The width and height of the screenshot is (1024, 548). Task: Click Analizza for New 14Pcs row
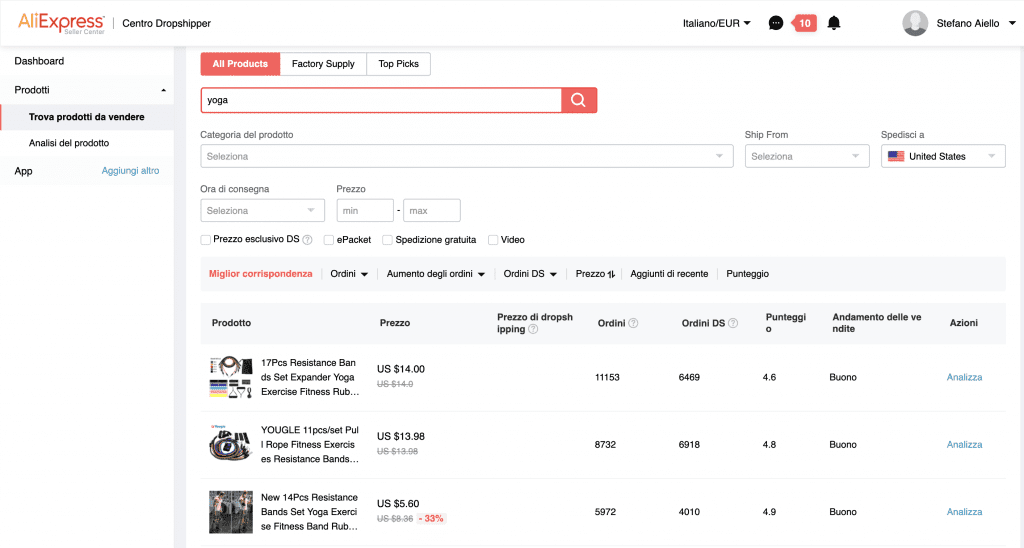(x=965, y=512)
